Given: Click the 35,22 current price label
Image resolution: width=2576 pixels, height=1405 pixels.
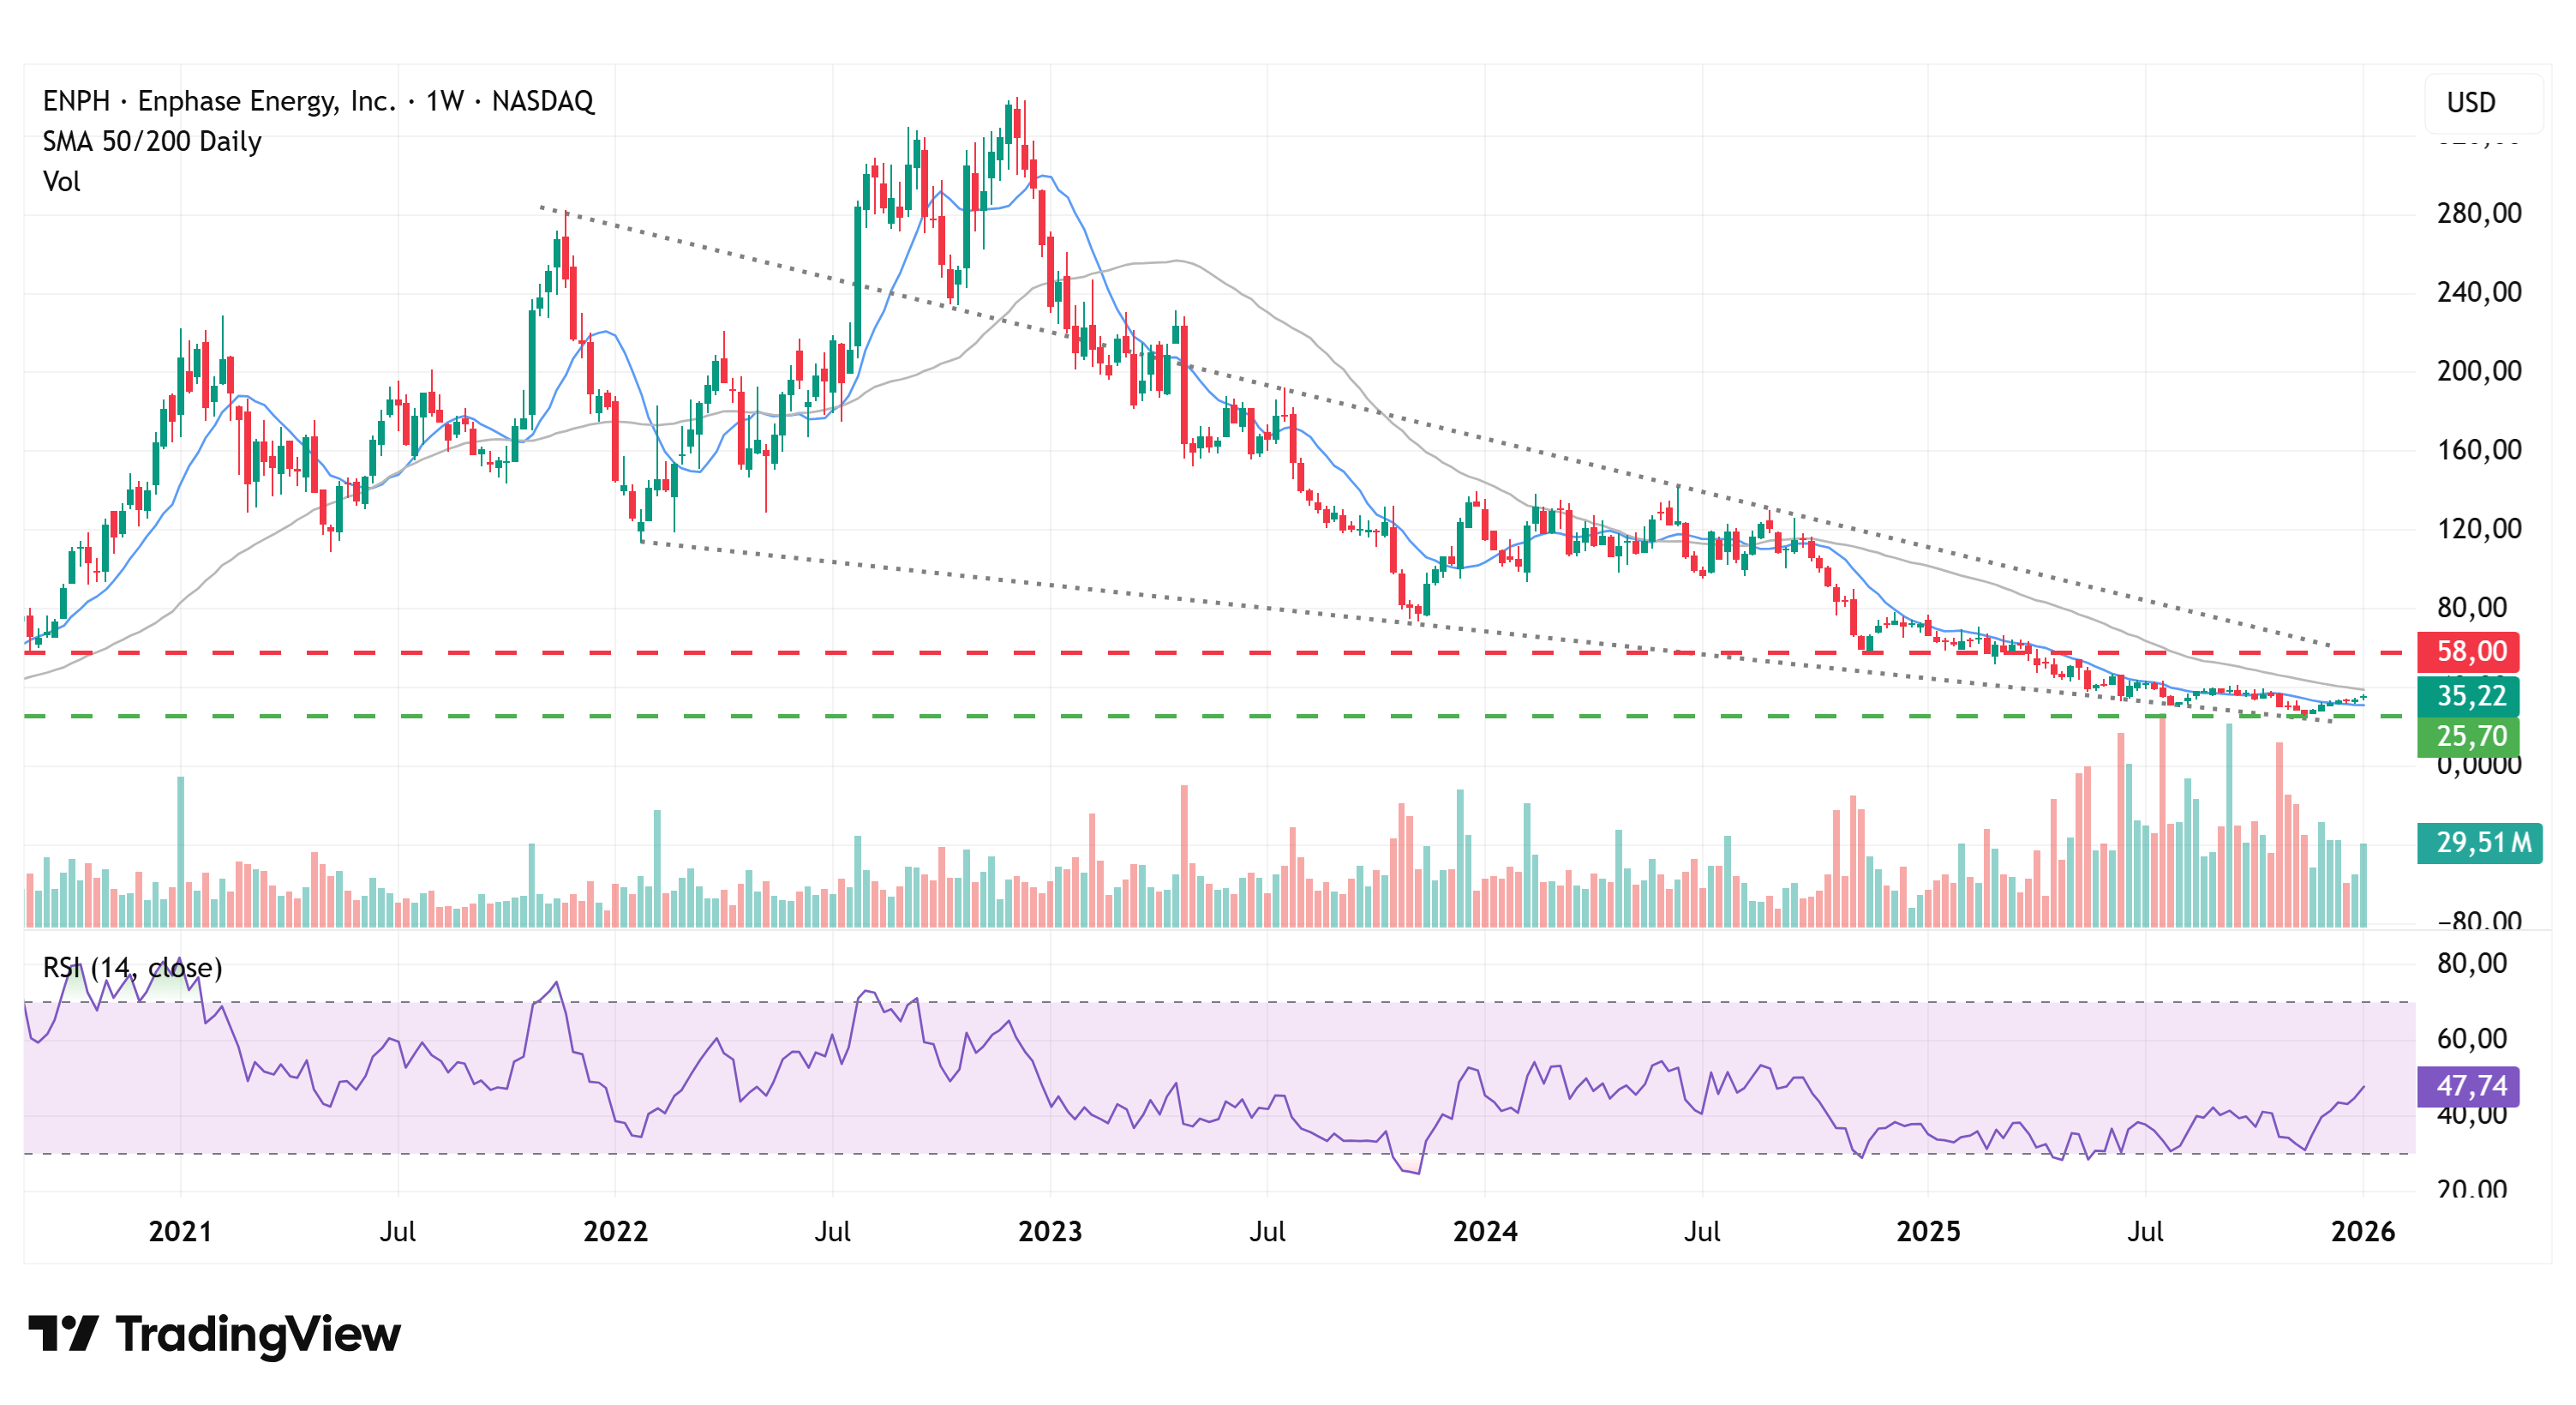Looking at the screenshot, I should tap(2469, 696).
